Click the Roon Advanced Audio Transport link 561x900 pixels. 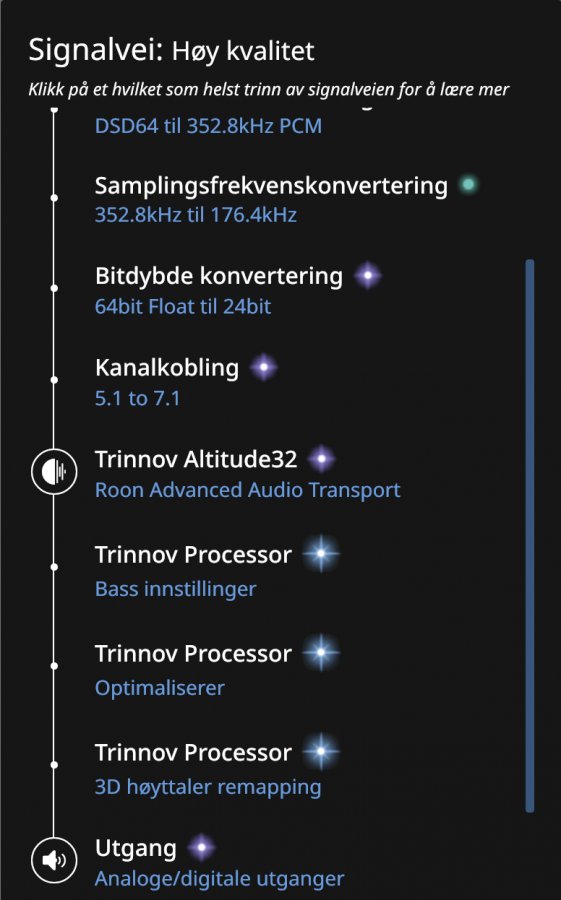point(247,490)
